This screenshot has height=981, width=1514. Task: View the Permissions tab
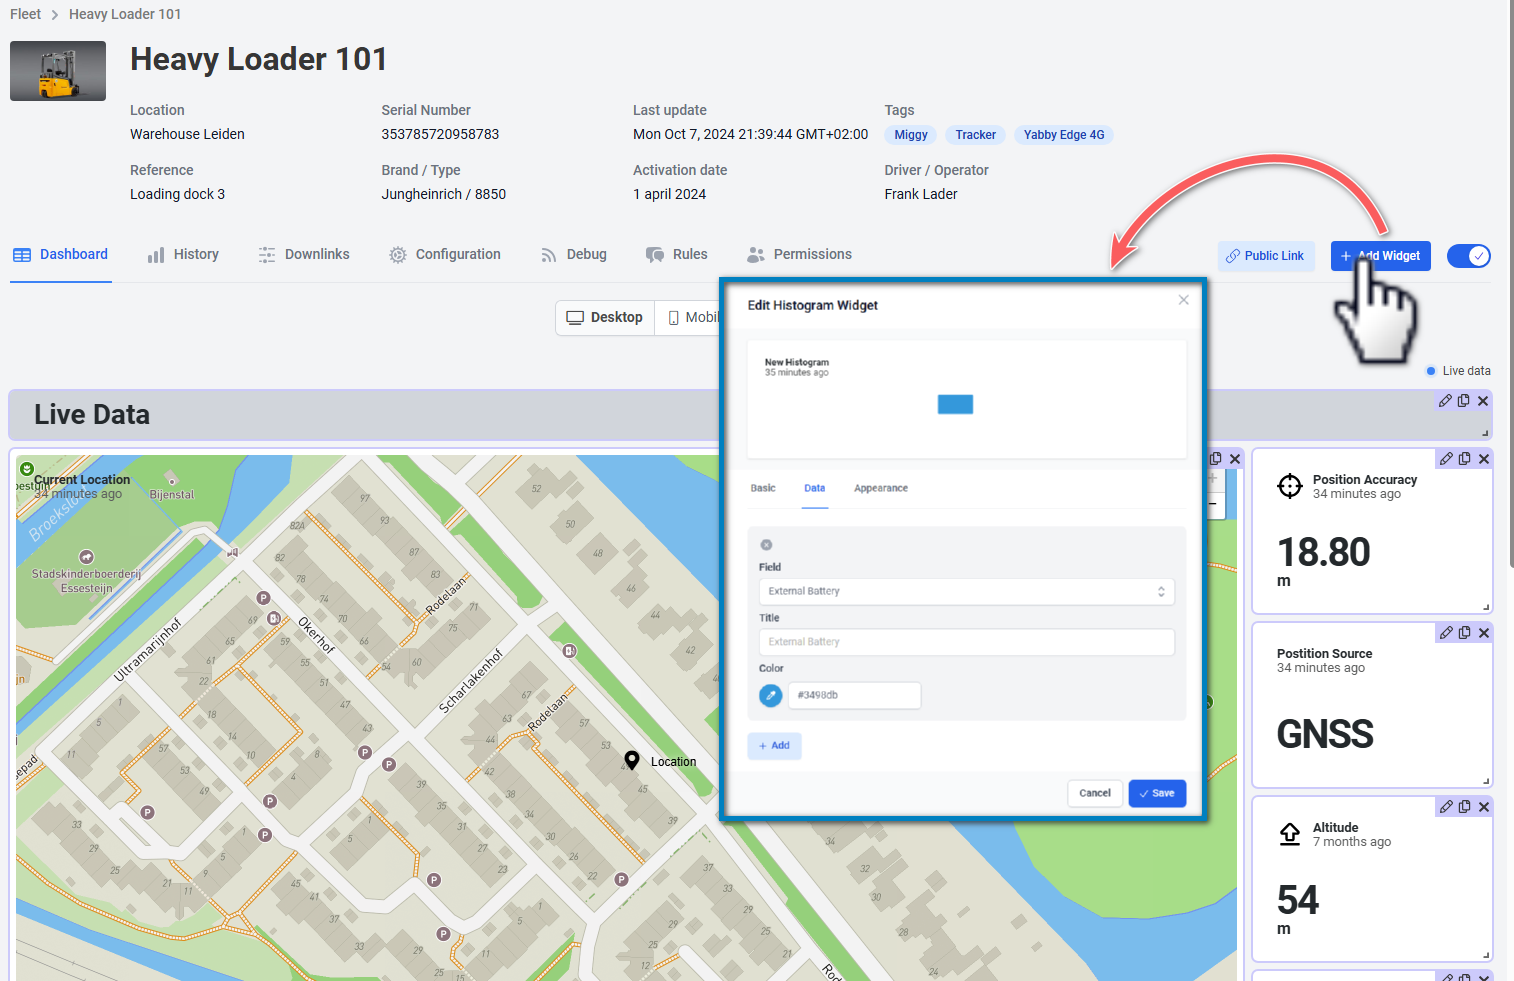click(800, 255)
